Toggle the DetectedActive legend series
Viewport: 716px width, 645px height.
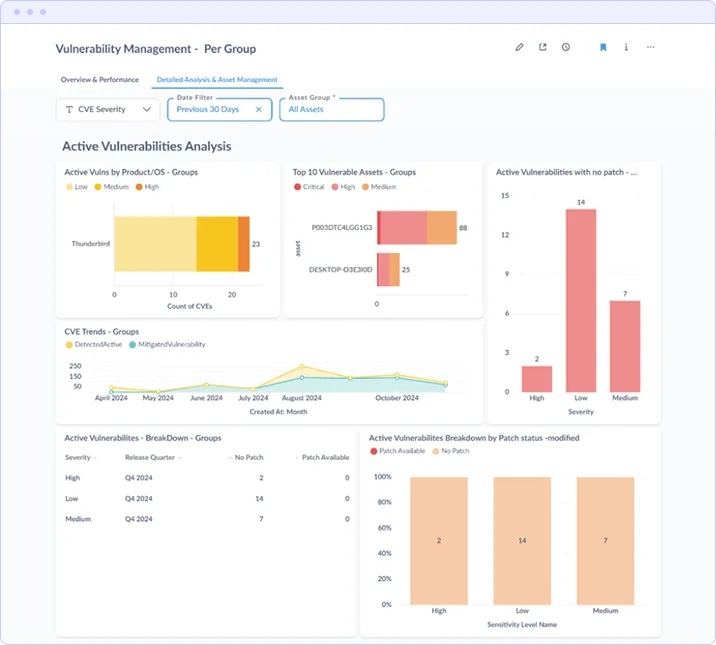(x=94, y=345)
